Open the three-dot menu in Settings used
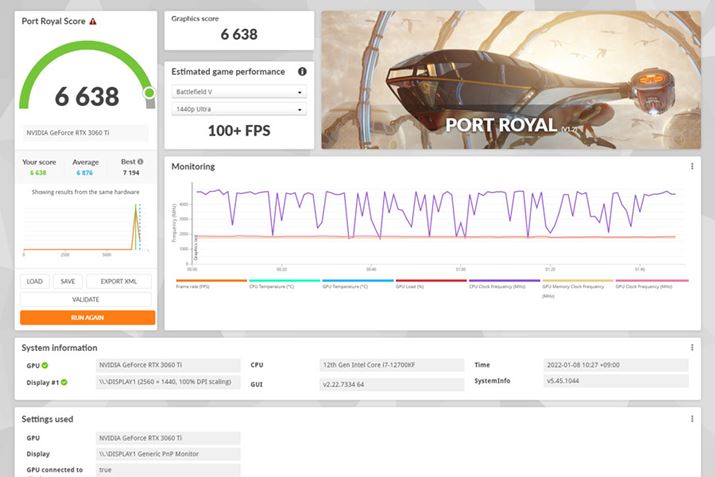715x477 pixels. pyautogui.click(x=692, y=419)
